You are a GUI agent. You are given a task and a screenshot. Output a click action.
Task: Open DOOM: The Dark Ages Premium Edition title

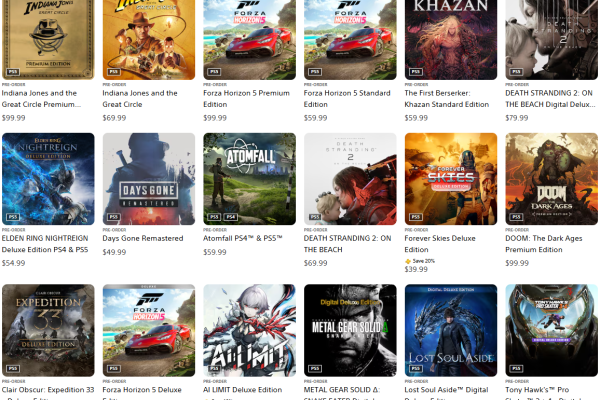[543, 244]
